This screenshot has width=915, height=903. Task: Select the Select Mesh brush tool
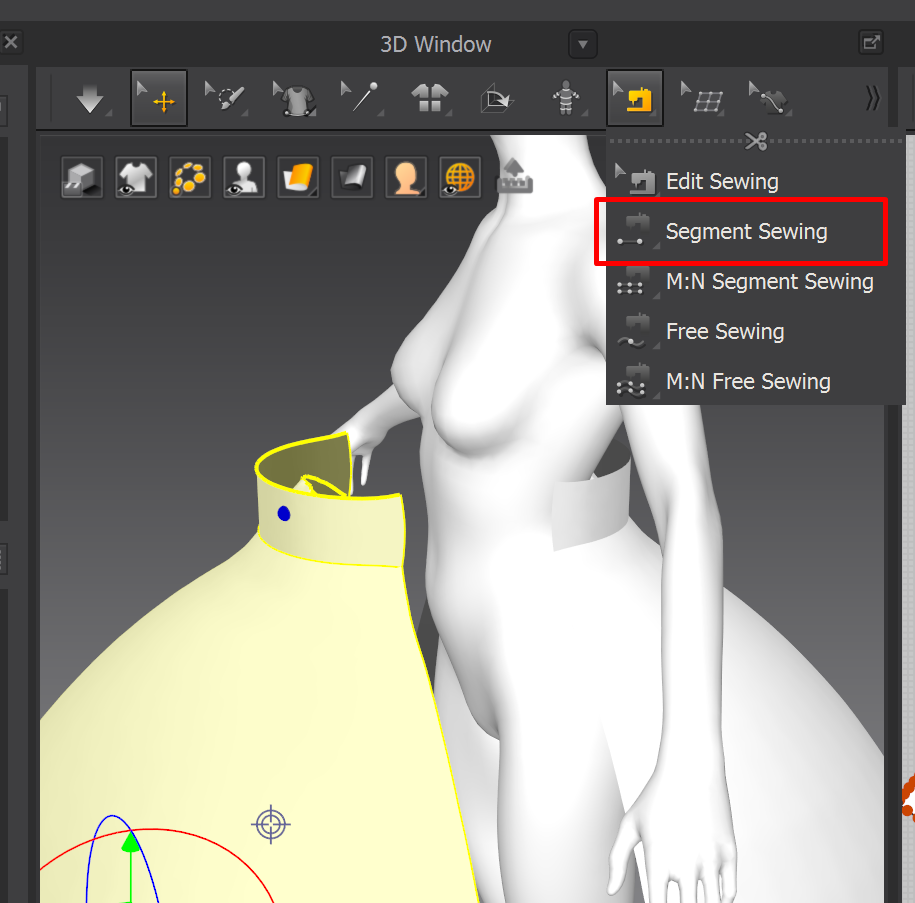pos(226,97)
